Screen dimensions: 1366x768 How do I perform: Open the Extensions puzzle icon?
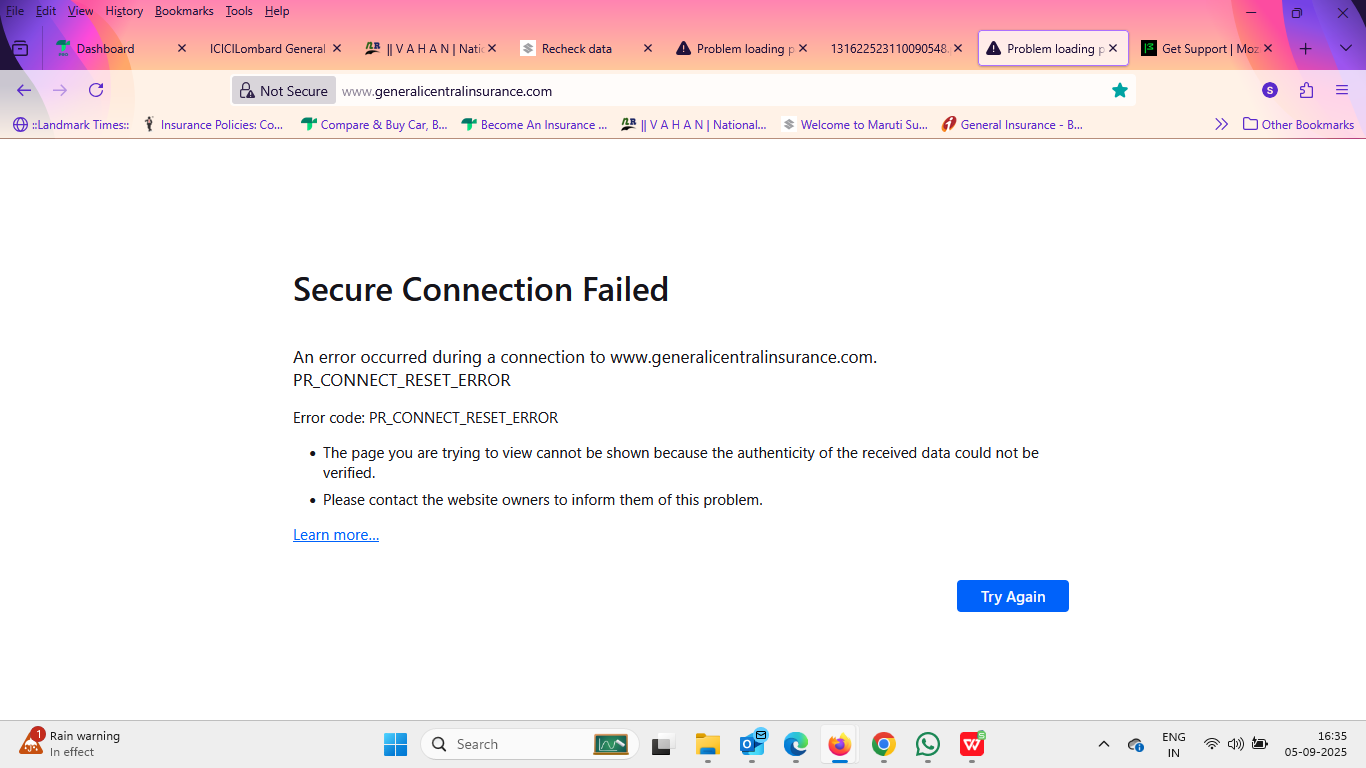click(1306, 90)
